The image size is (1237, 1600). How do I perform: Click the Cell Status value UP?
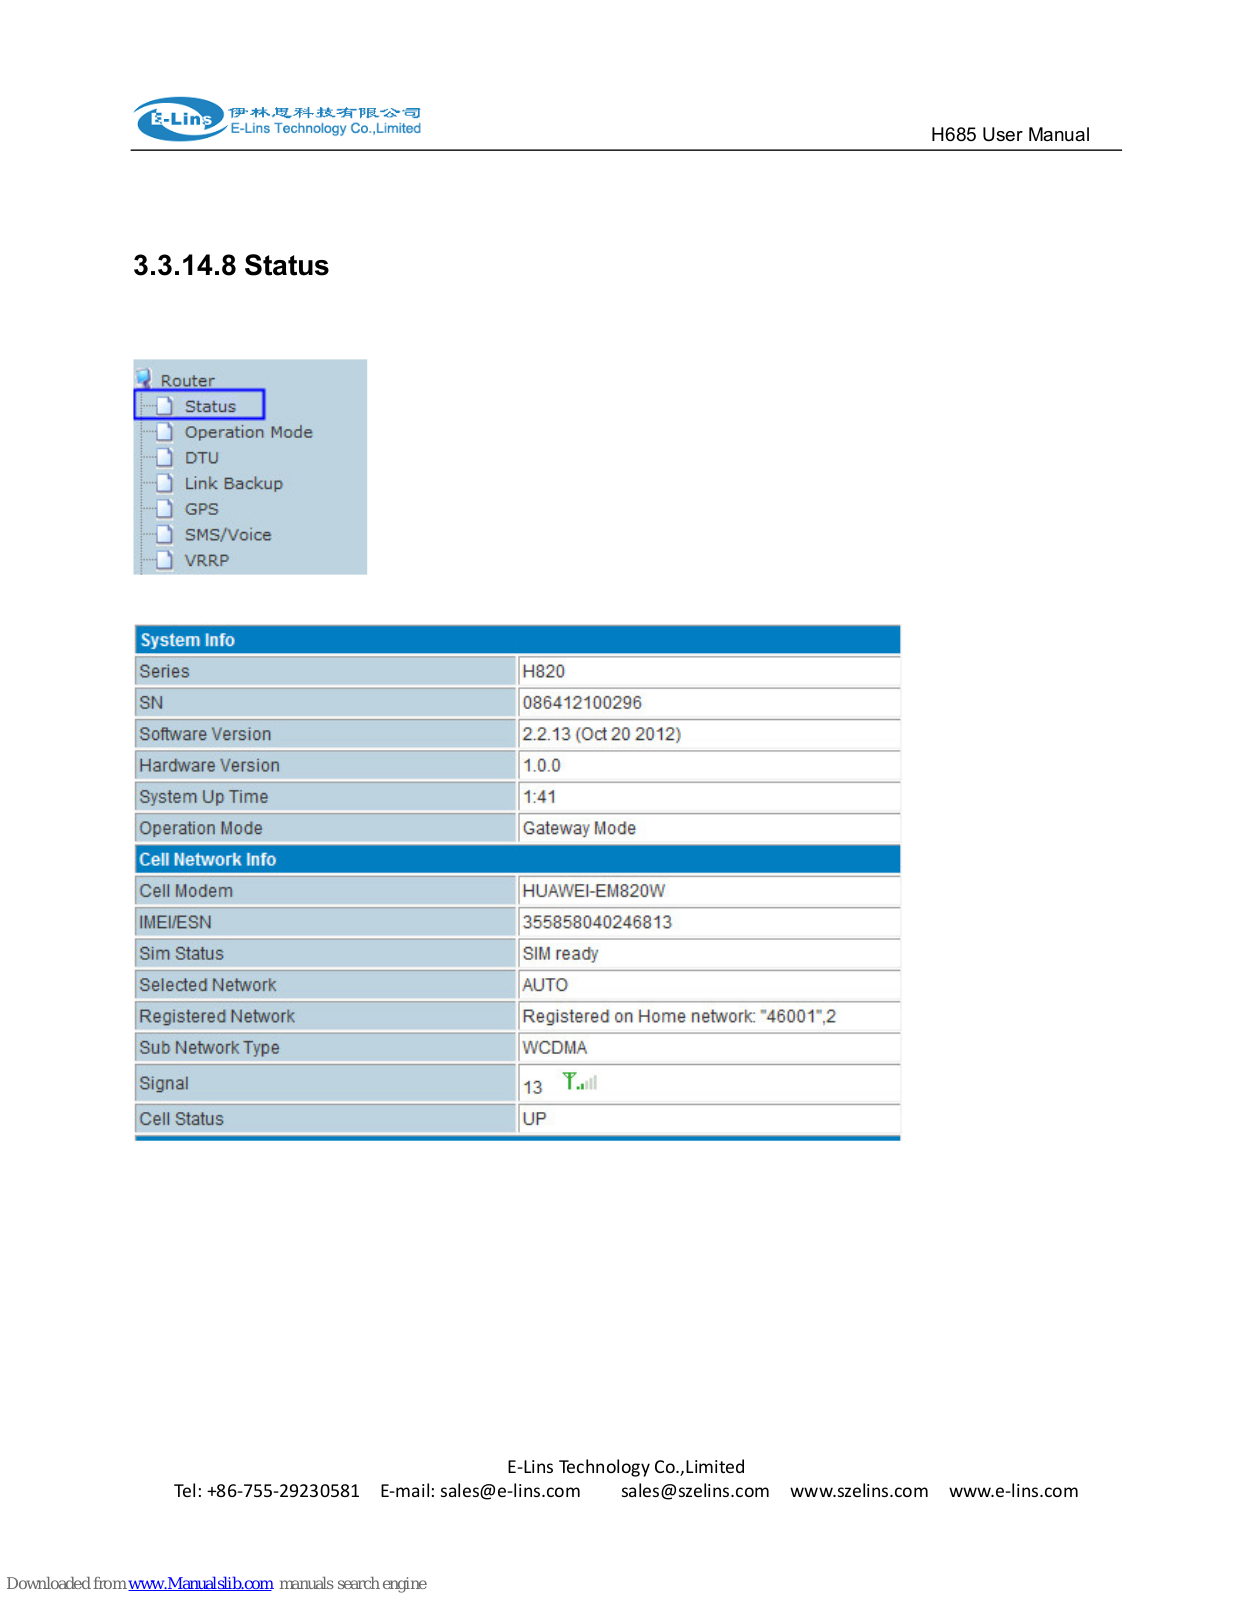coord(534,1119)
